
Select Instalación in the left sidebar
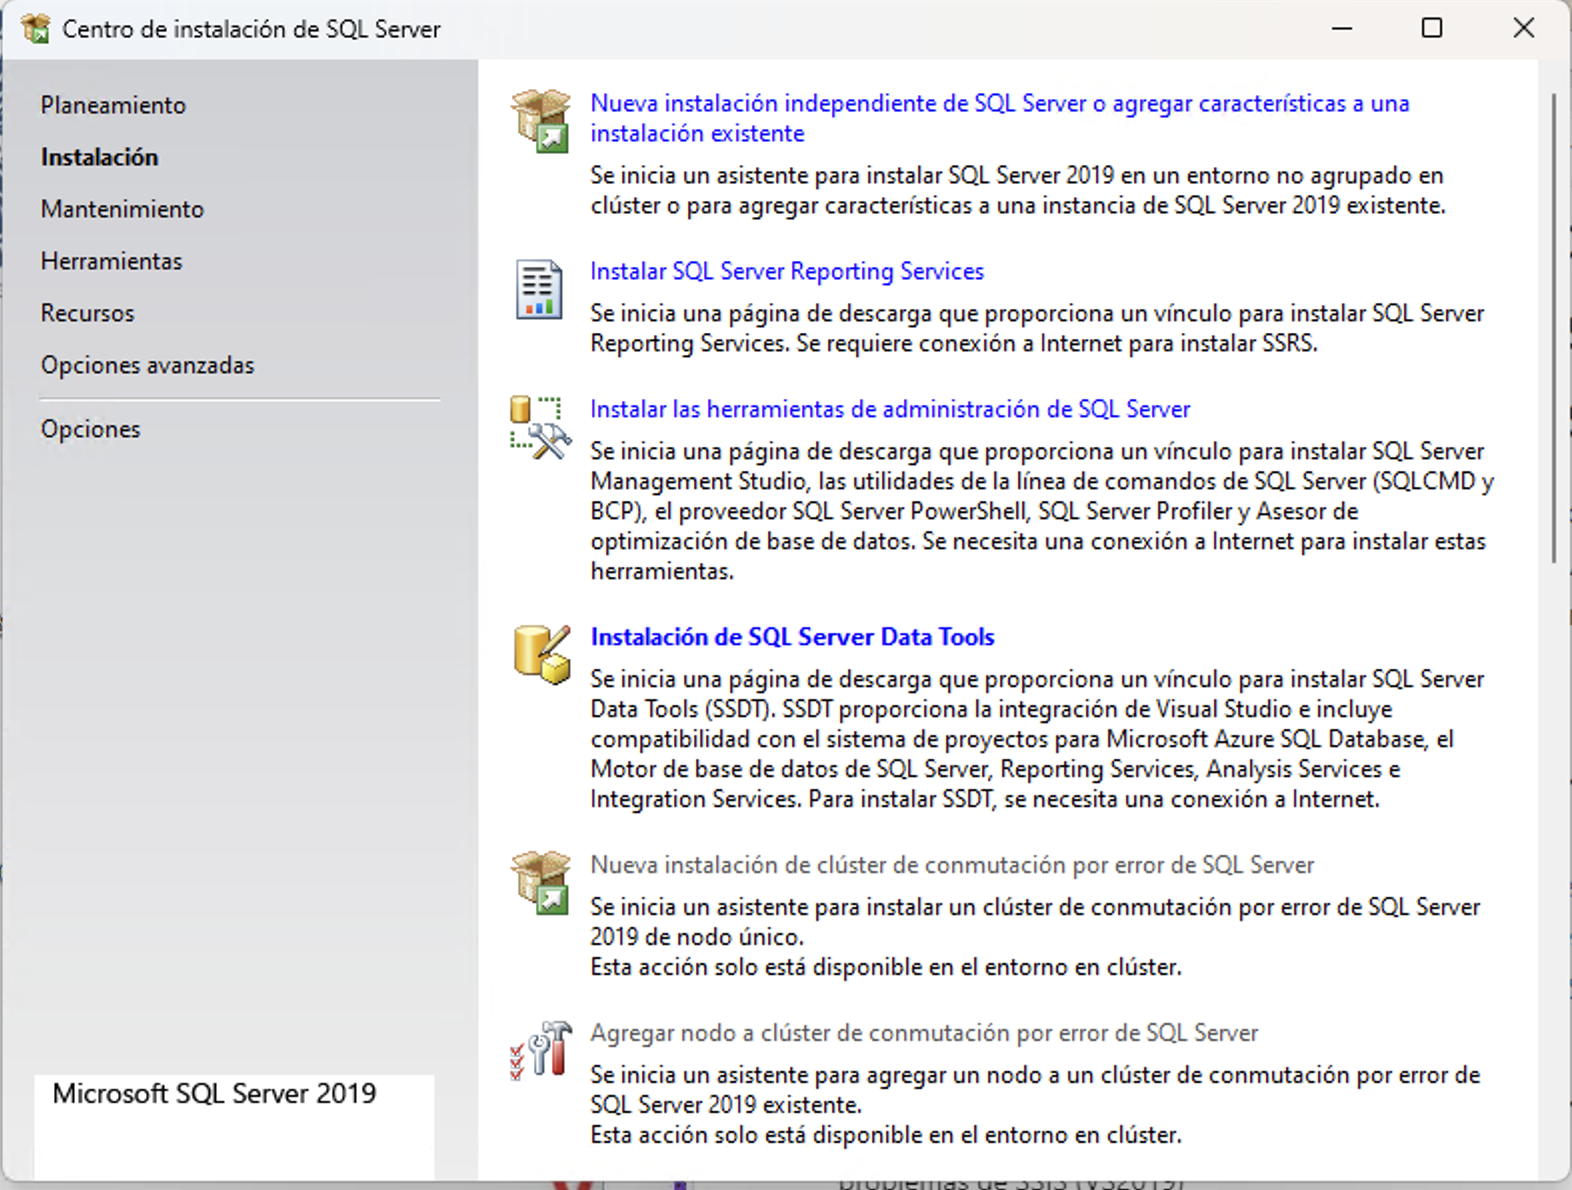pyautogui.click(x=99, y=157)
